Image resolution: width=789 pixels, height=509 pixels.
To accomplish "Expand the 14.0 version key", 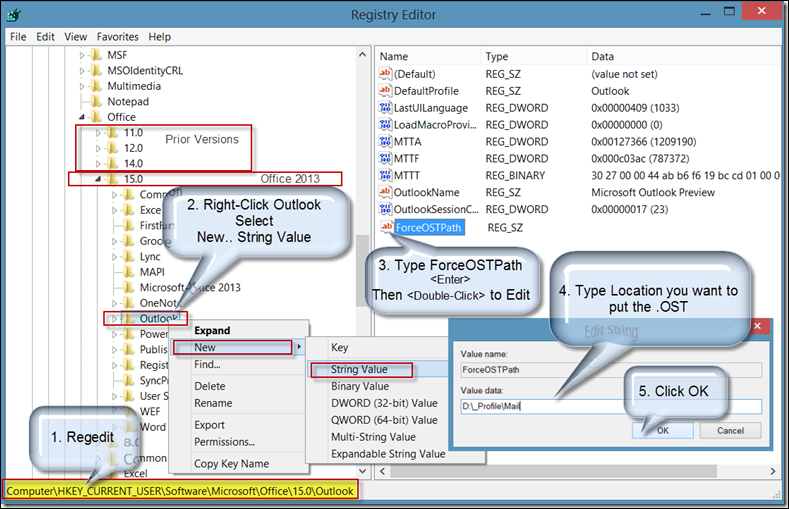I will pyautogui.click(x=98, y=164).
